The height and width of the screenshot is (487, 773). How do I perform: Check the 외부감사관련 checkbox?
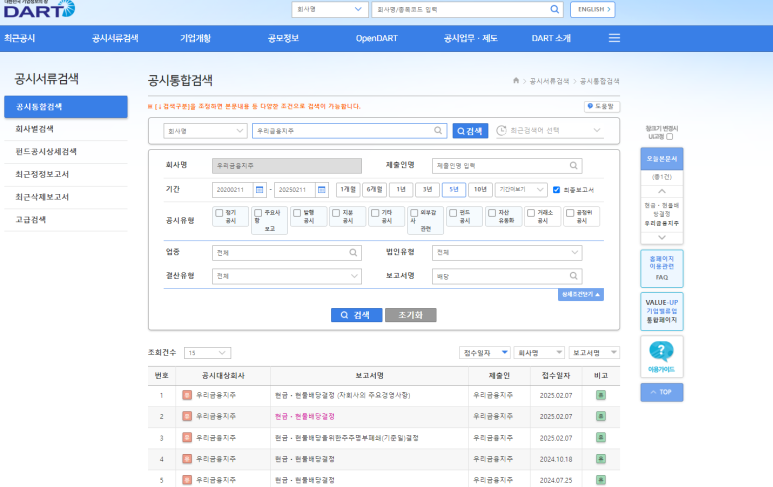coord(414,213)
